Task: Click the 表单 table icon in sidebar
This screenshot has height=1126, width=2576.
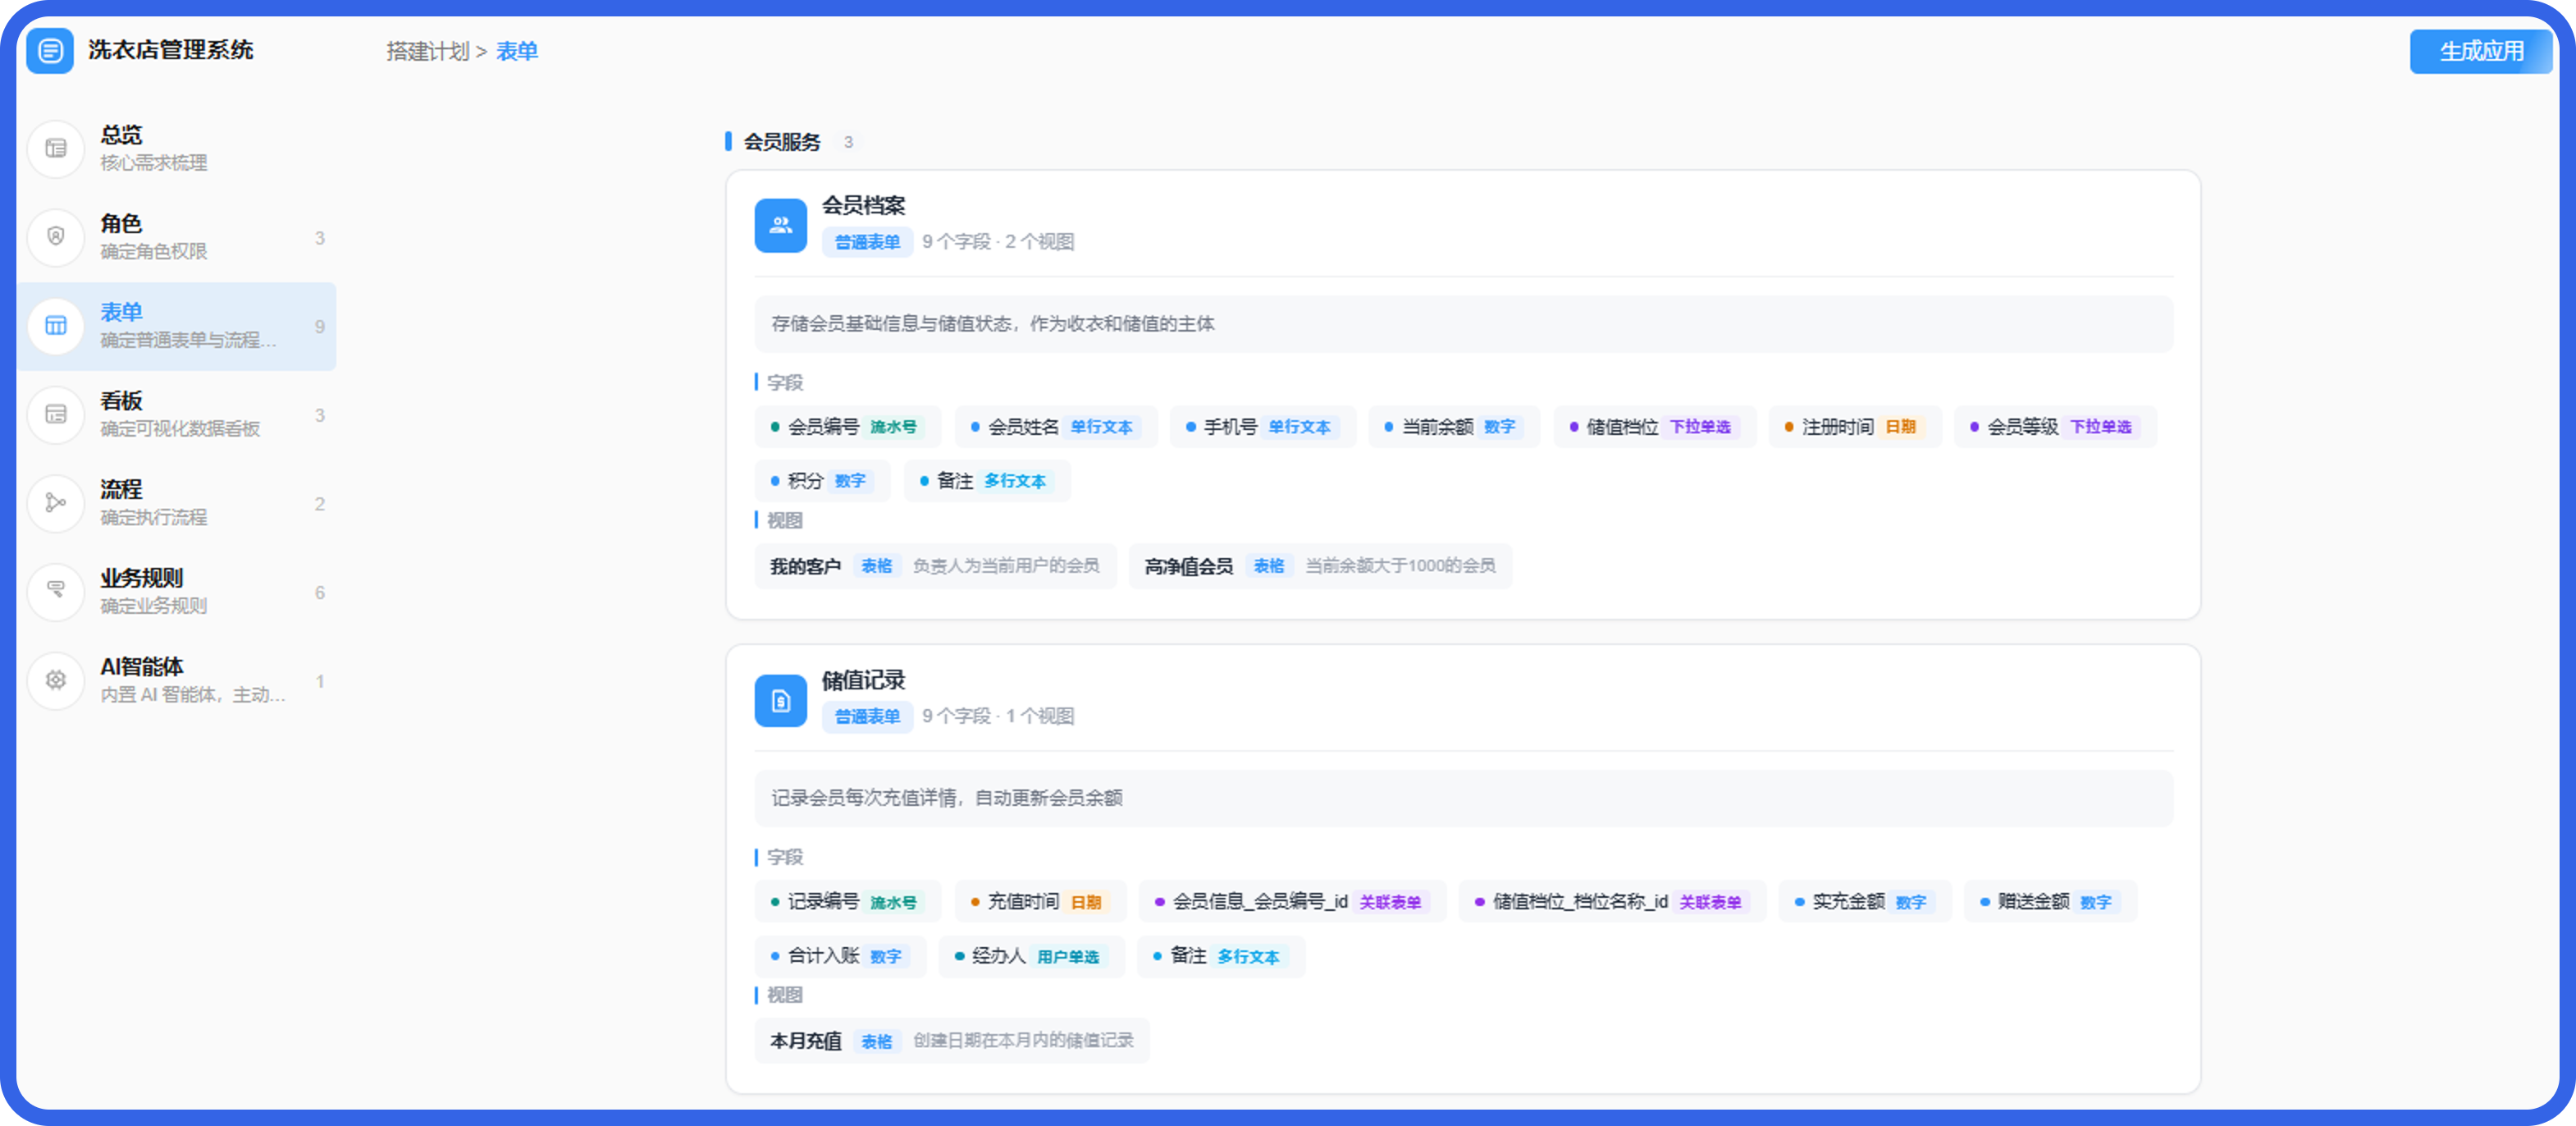Action: (56, 326)
